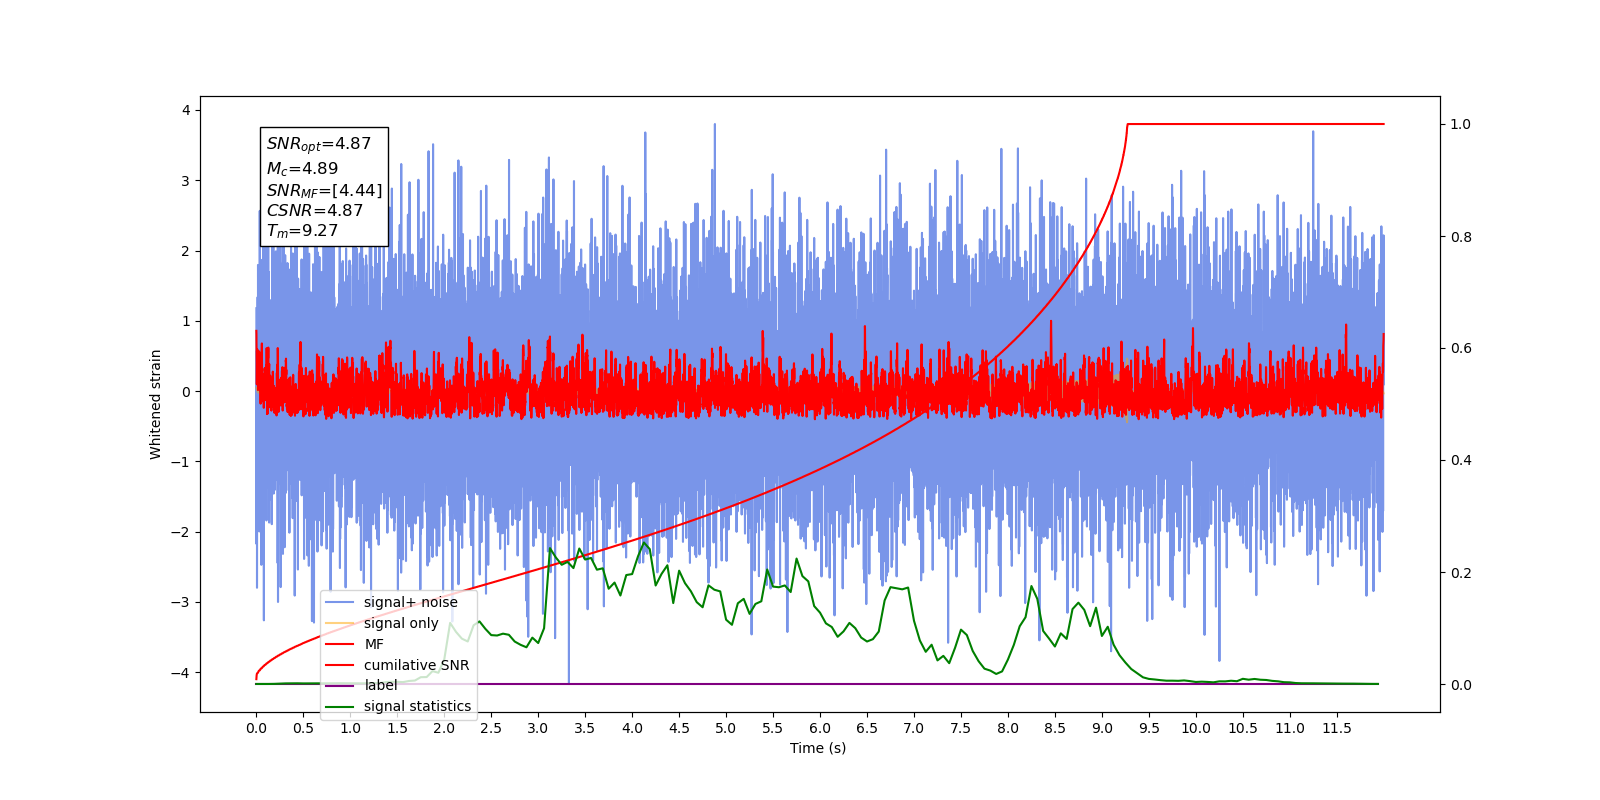Click the CSNR=4.87 annotation text
The height and width of the screenshot is (800, 1600).
314,211
